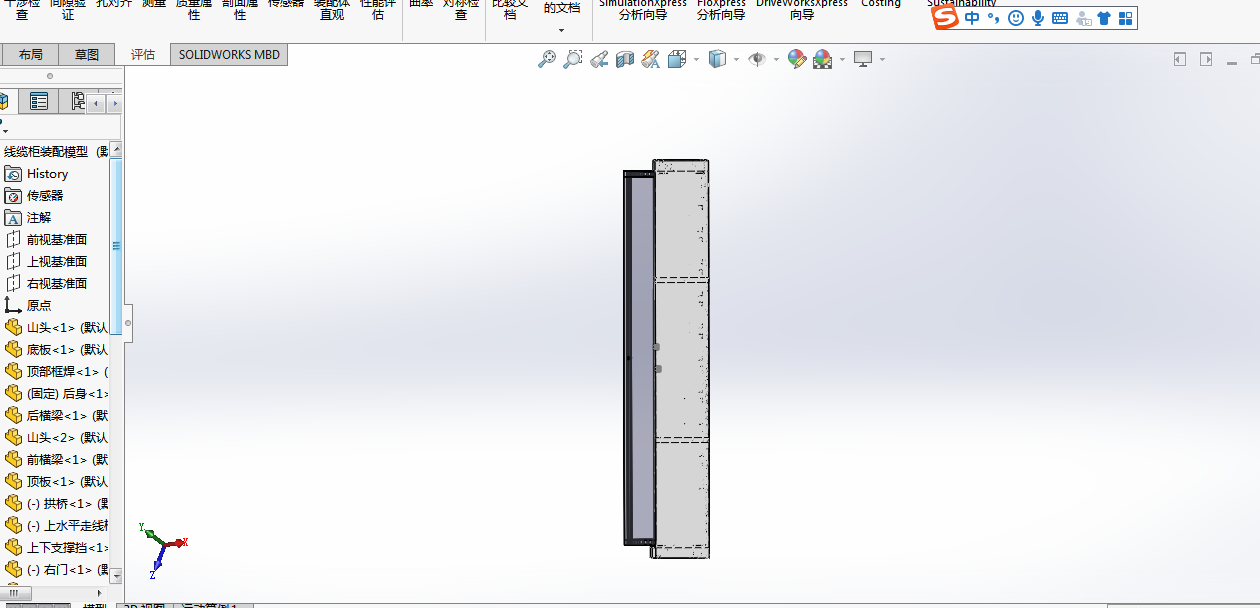Open the Hide/Show Items dropdown arrow
The height and width of the screenshot is (608, 1260).
[x=776, y=60]
